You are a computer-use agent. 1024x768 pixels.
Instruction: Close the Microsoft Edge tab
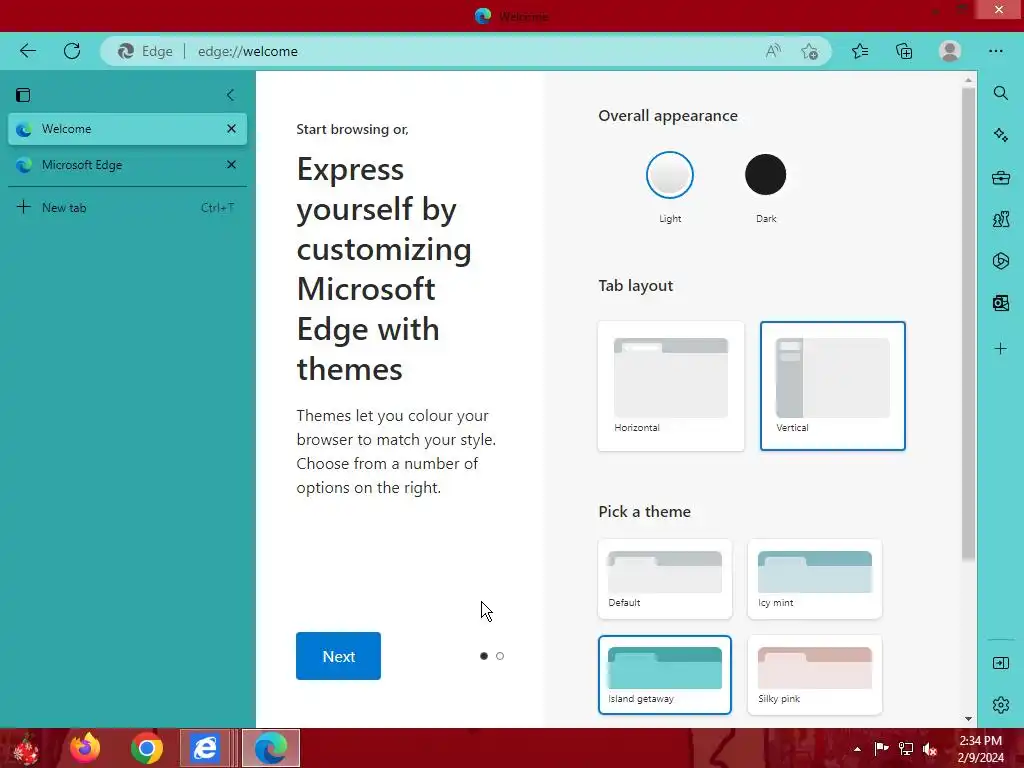point(231,165)
